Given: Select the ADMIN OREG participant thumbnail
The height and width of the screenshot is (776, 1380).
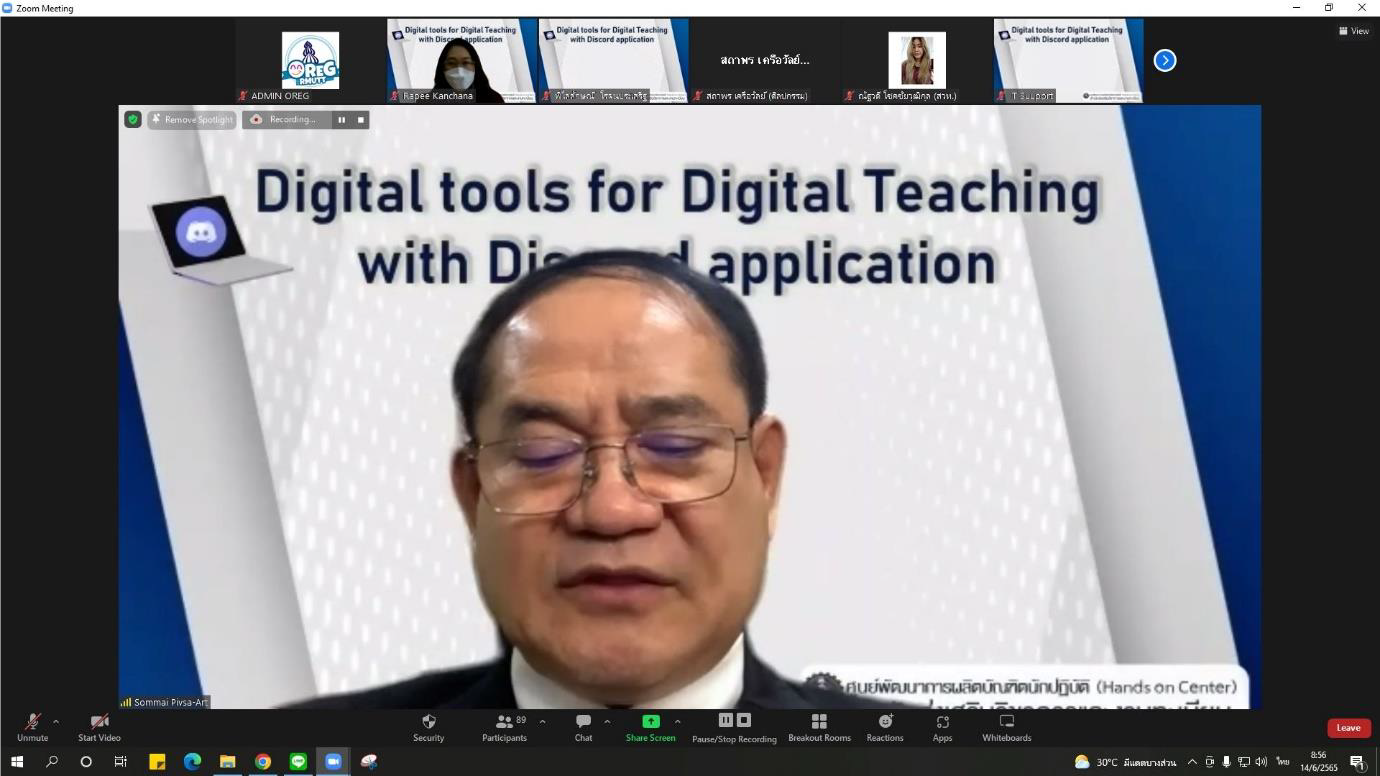Looking at the screenshot, I should [x=310, y=60].
